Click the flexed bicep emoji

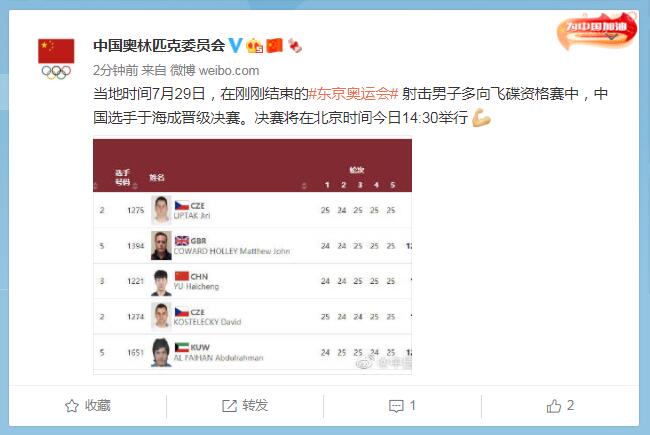pyautogui.click(x=481, y=118)
